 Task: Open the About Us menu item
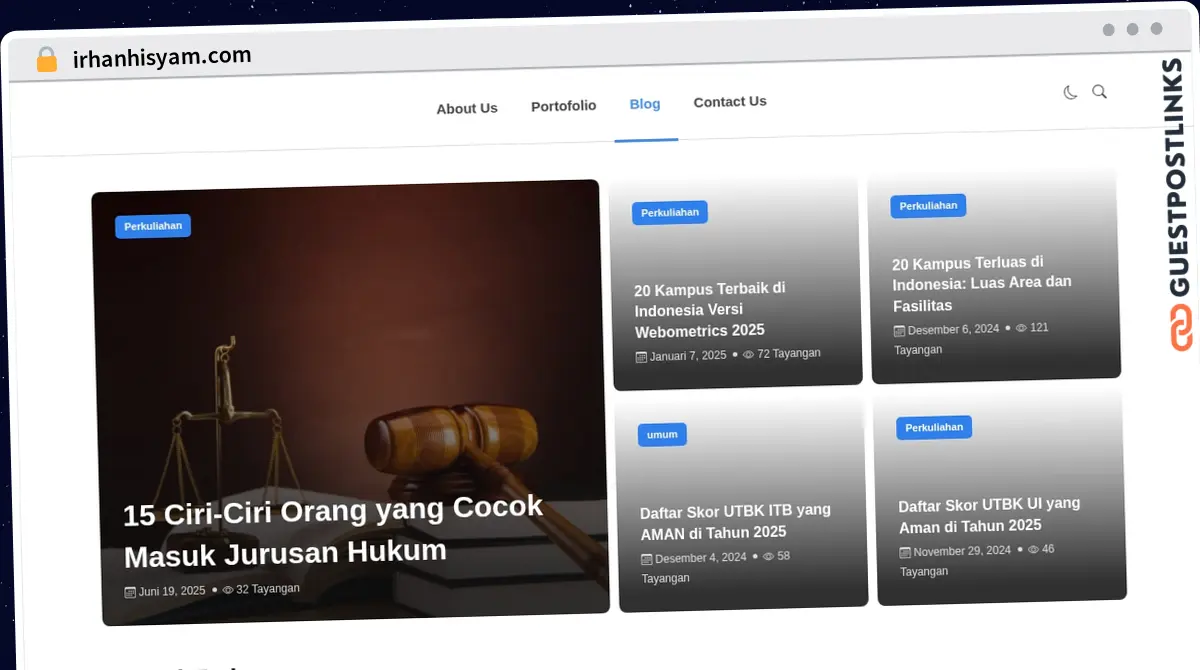pyautogui.click(x=466, y=108)
